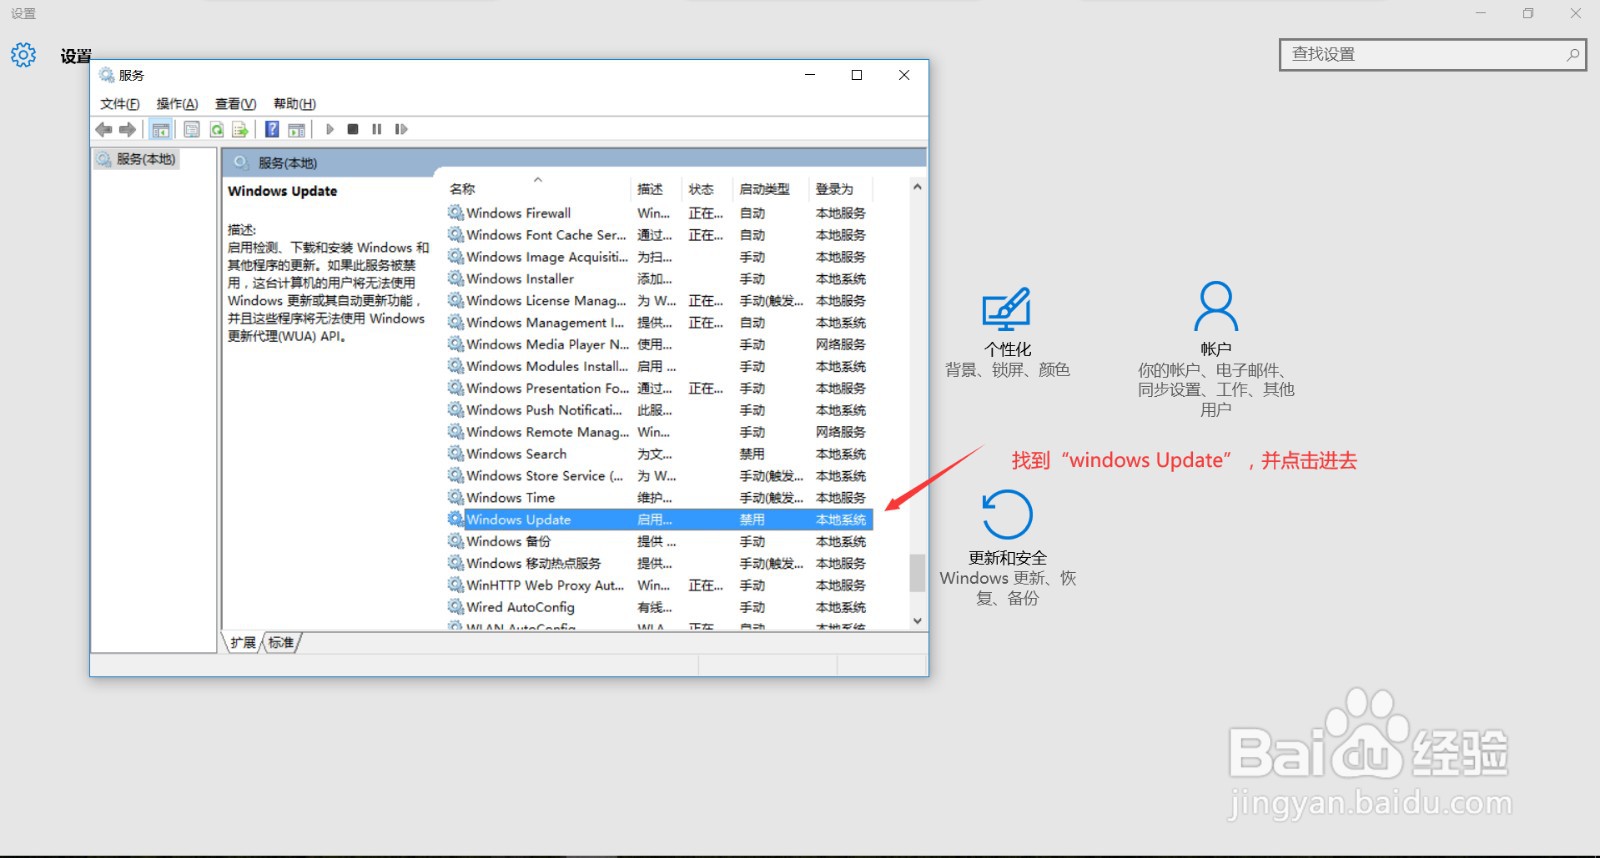
Task: Open the Personalization (个性化) settings tile
Action: click(x=1007, y=330)
